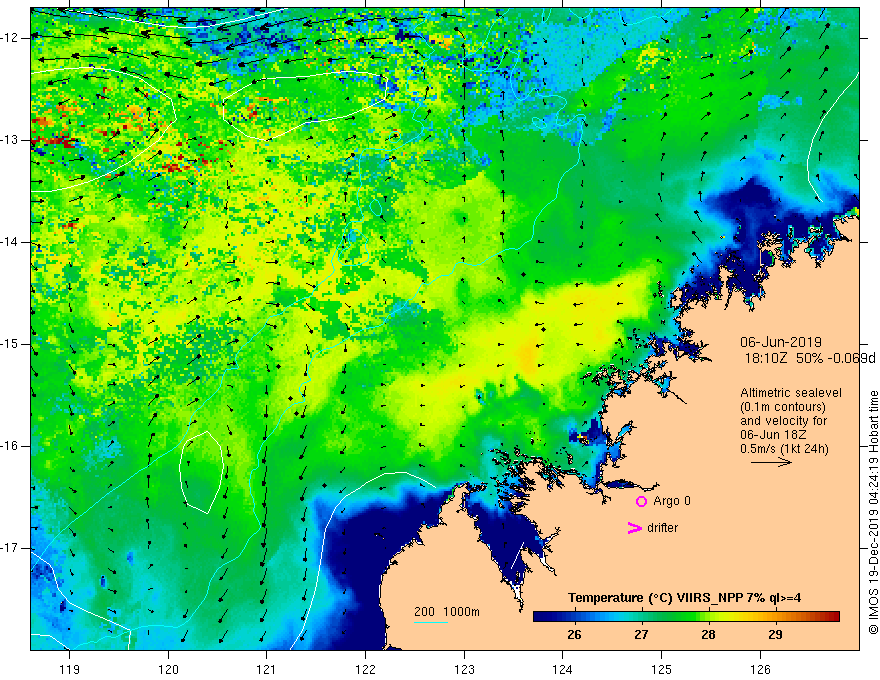Click the IMOS copyright timestamp text

(873, 512)
